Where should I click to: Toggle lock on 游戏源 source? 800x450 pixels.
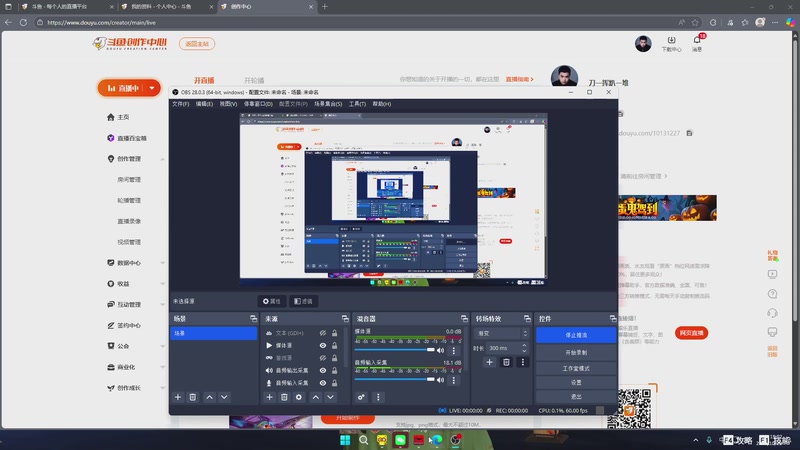point(335,358)
